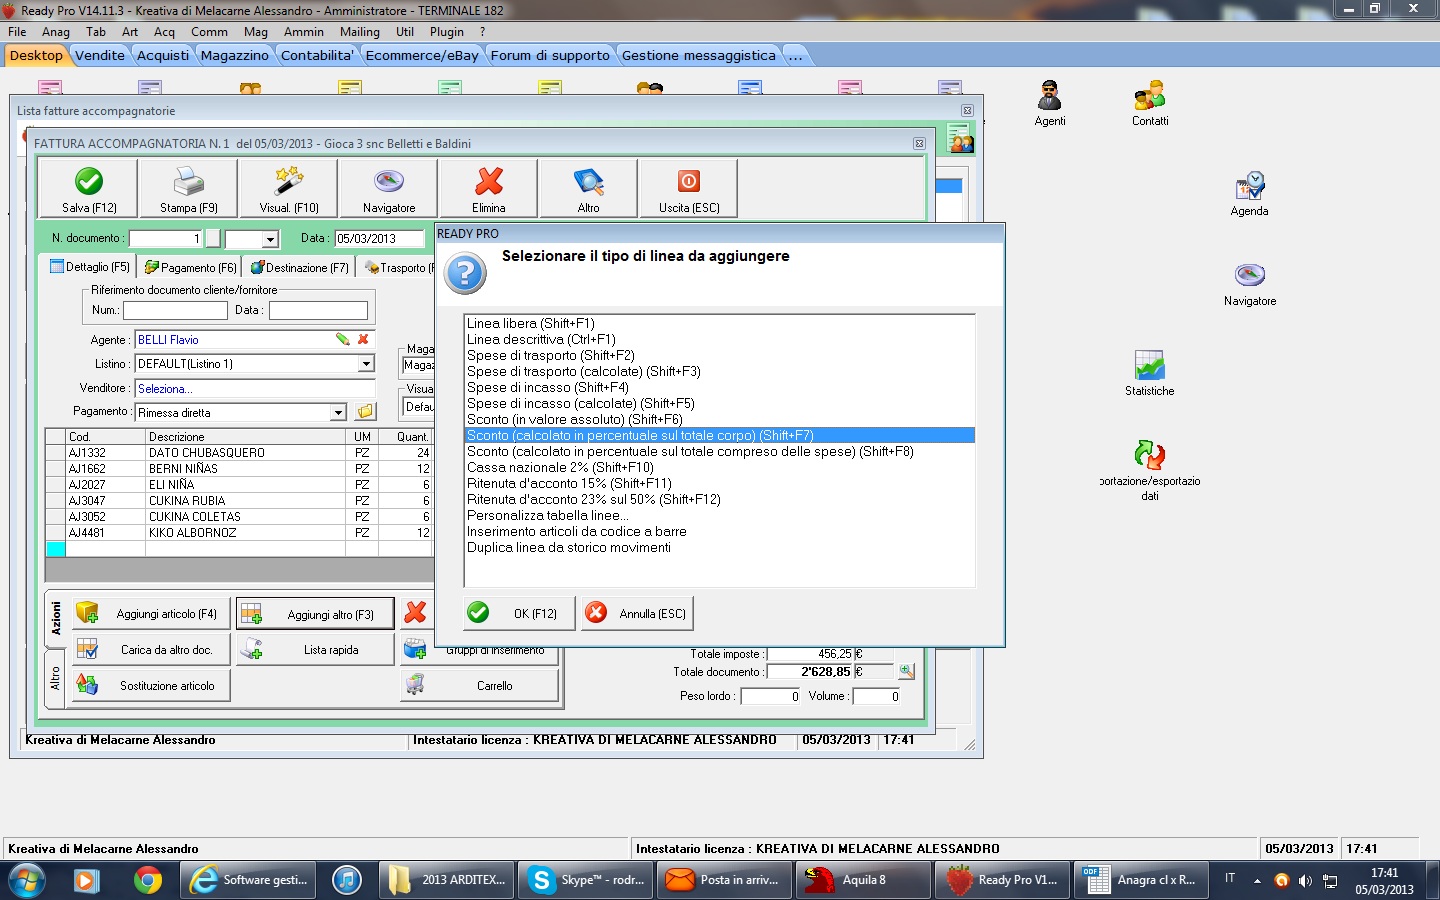Open the folder icon next to Pagamento
The image size is (1440, 900).
coord(365,412)
